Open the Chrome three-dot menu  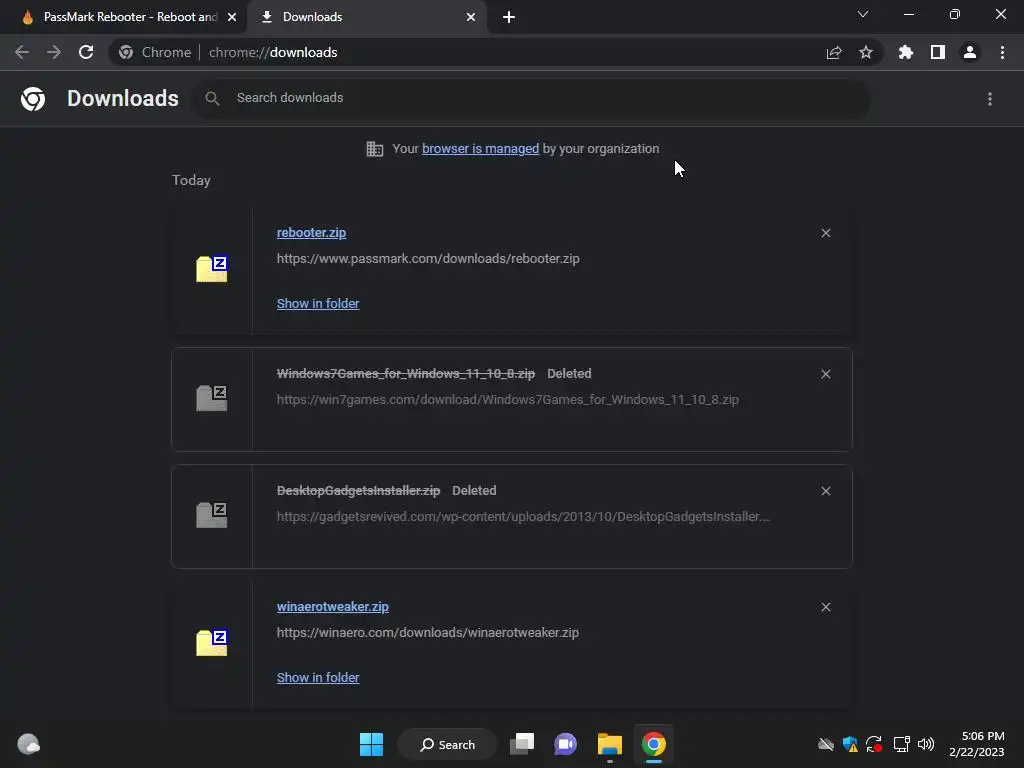[1002, 52]
